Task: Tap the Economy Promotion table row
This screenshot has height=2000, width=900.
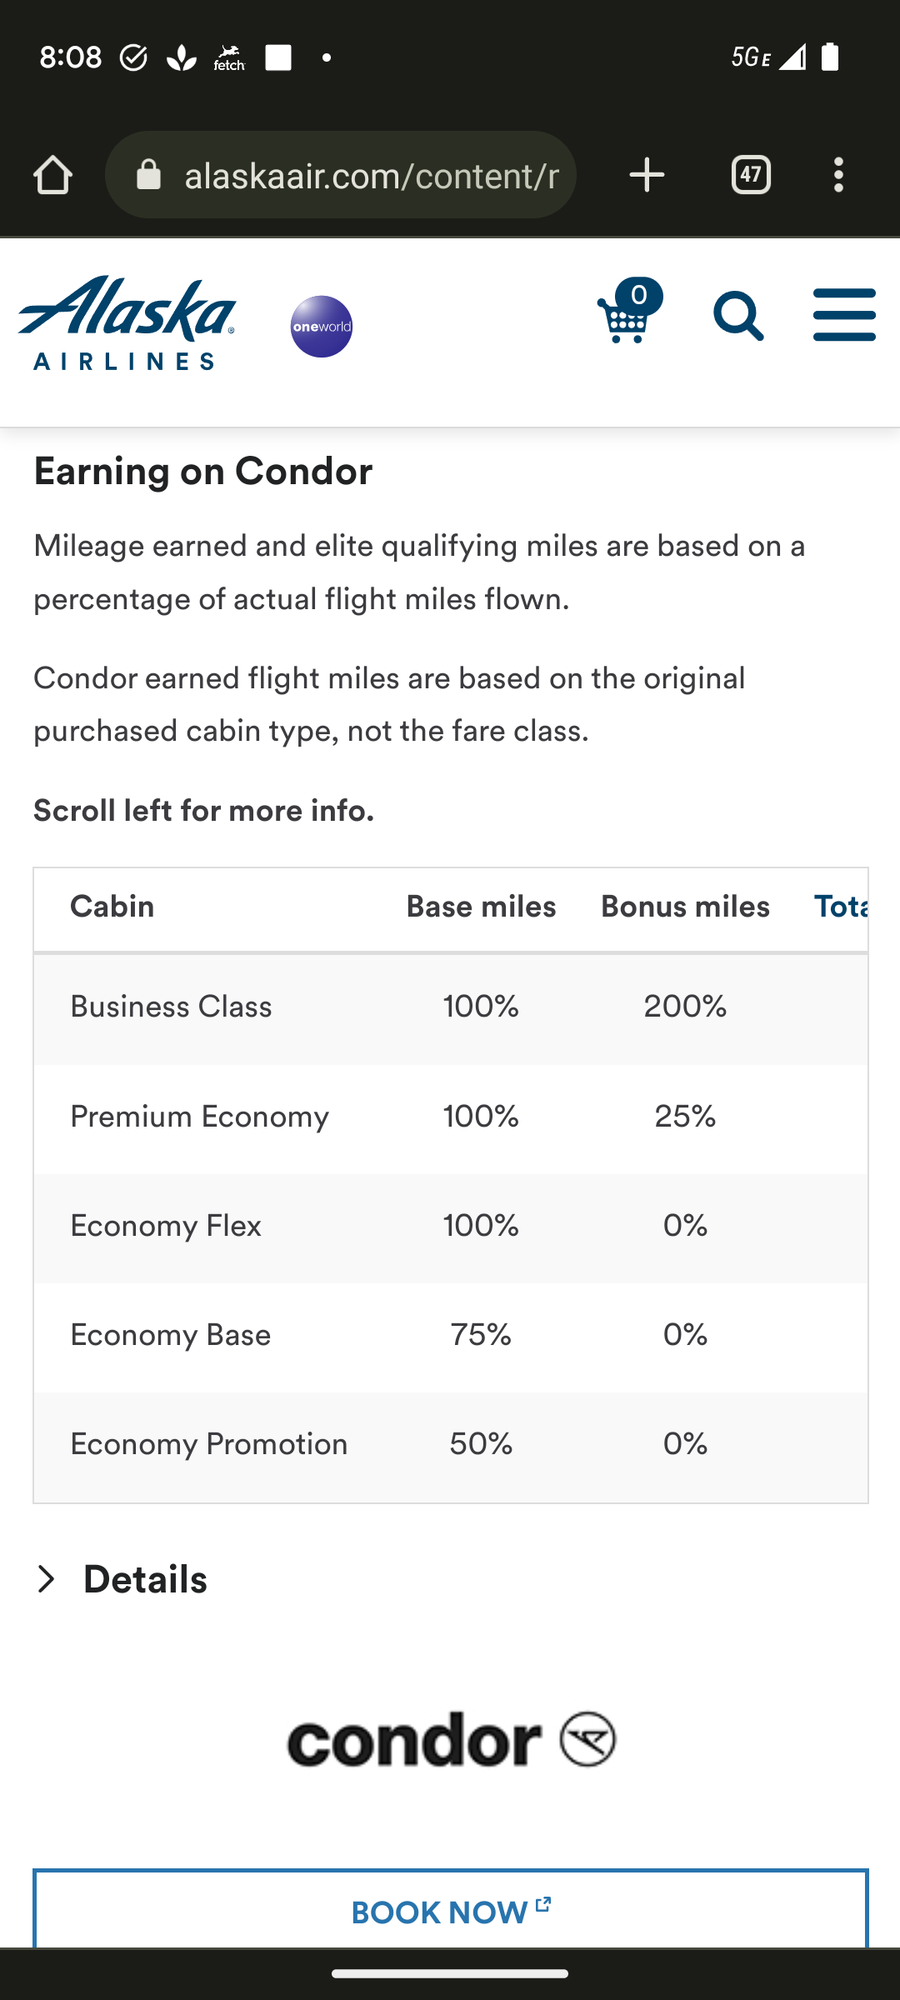Action: (x=450, y=1446)
